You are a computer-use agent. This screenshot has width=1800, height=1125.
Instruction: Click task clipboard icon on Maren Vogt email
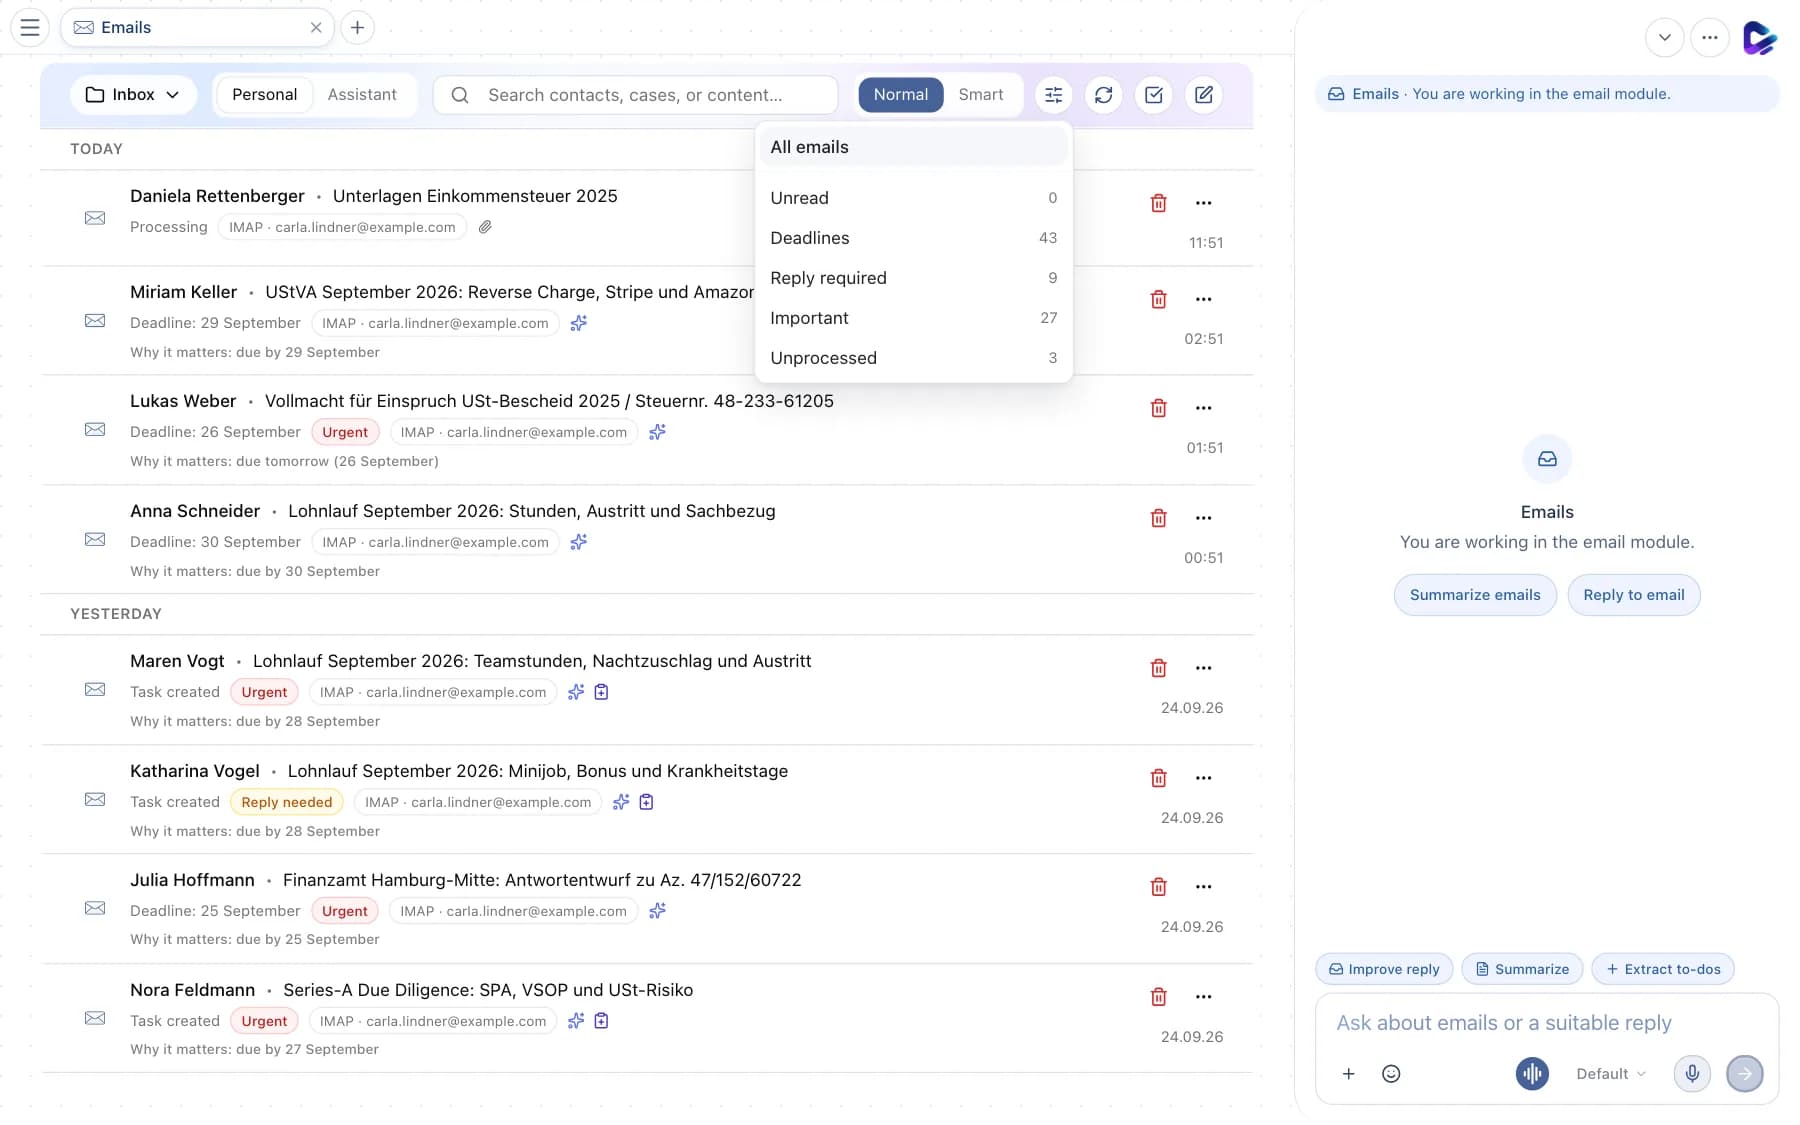(601, 692)
